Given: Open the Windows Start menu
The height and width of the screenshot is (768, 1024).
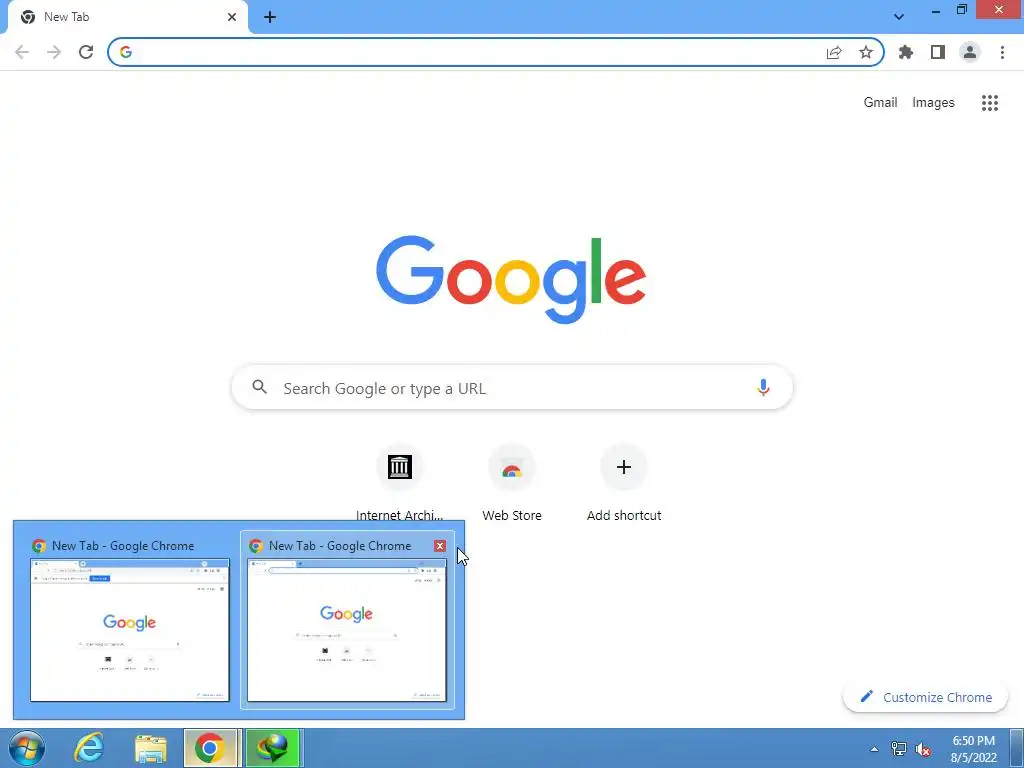Looking at the screenshot, I should 27,749.
